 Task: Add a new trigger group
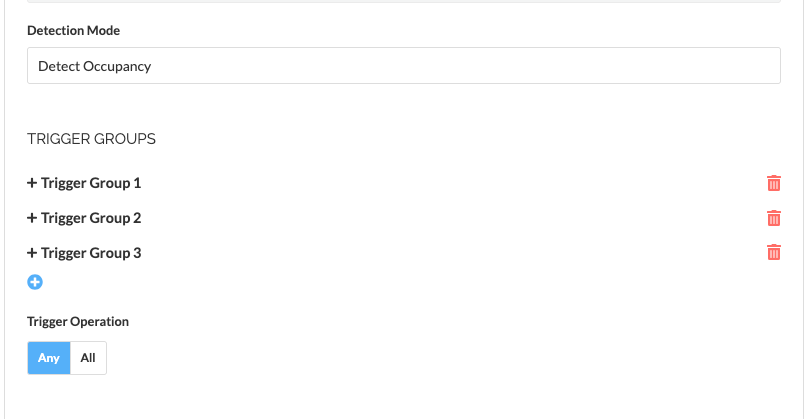point(34,283)
